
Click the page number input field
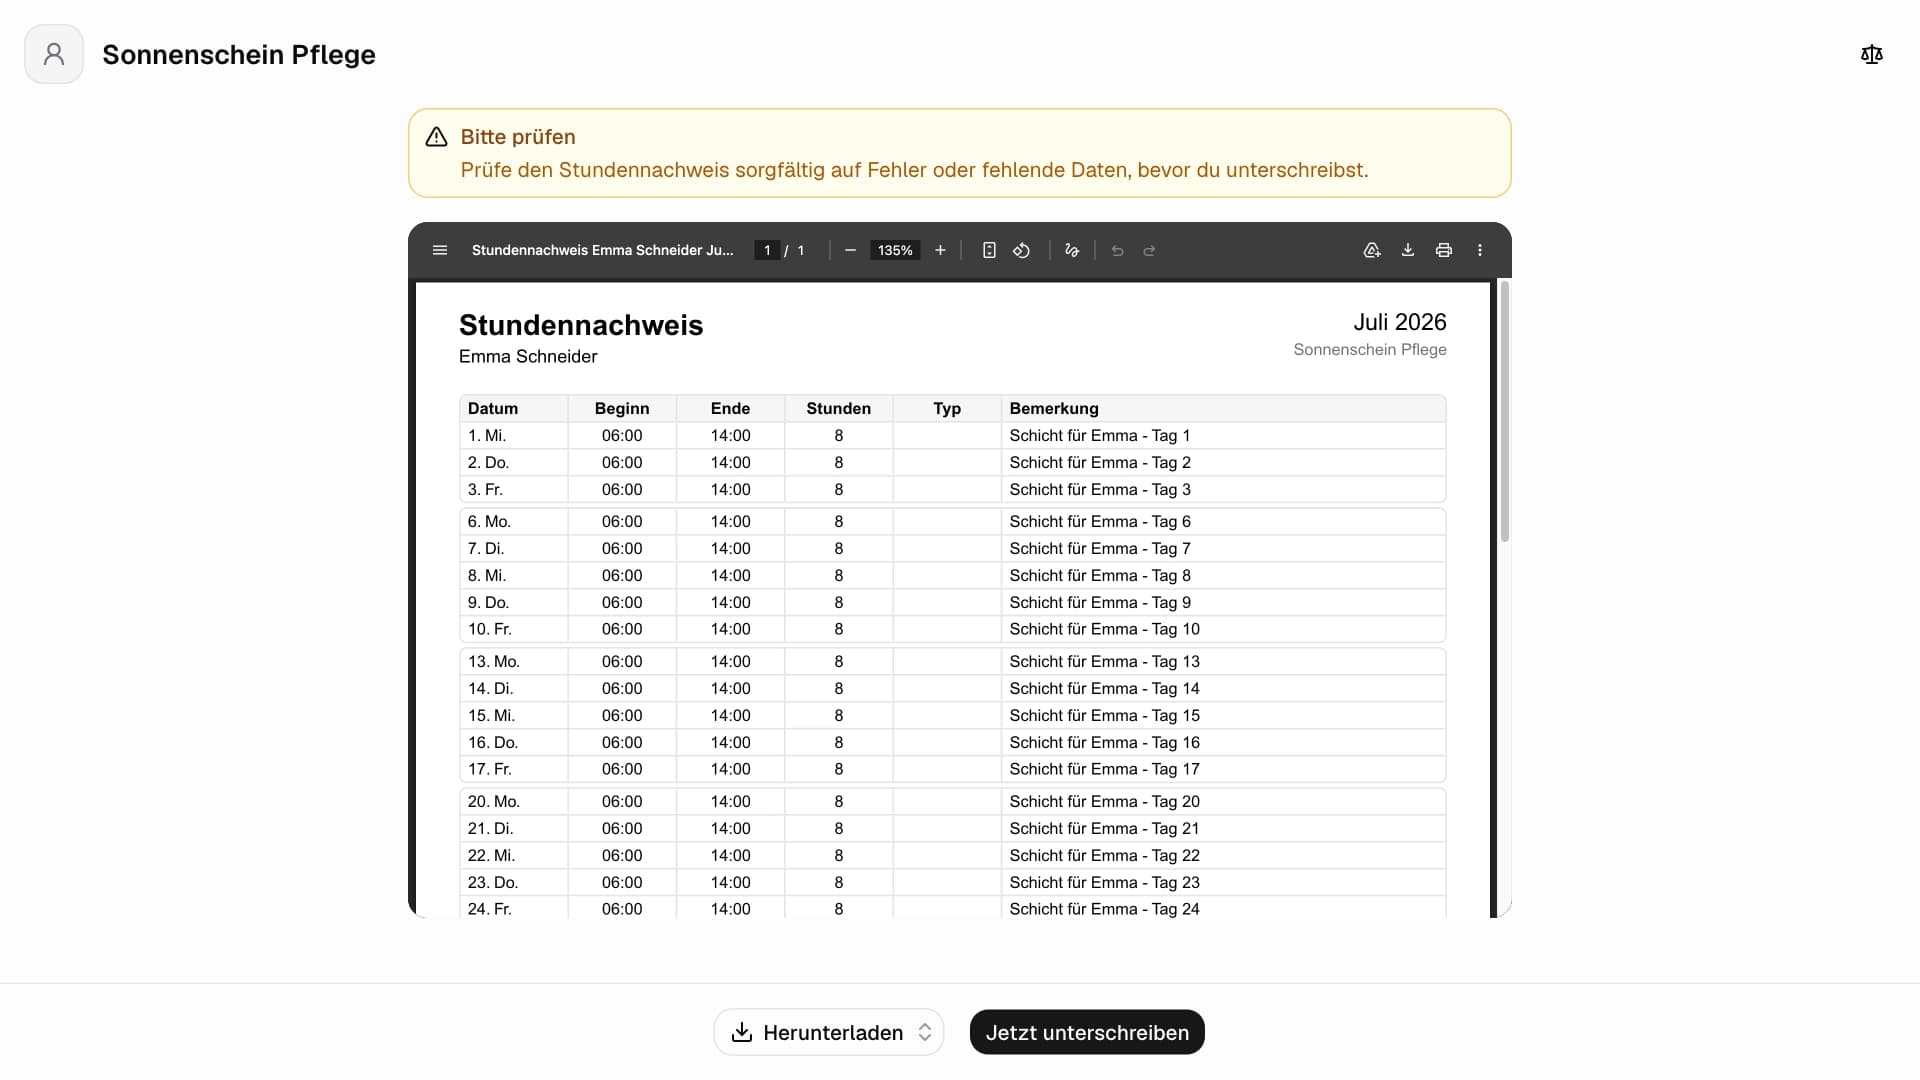767,250
